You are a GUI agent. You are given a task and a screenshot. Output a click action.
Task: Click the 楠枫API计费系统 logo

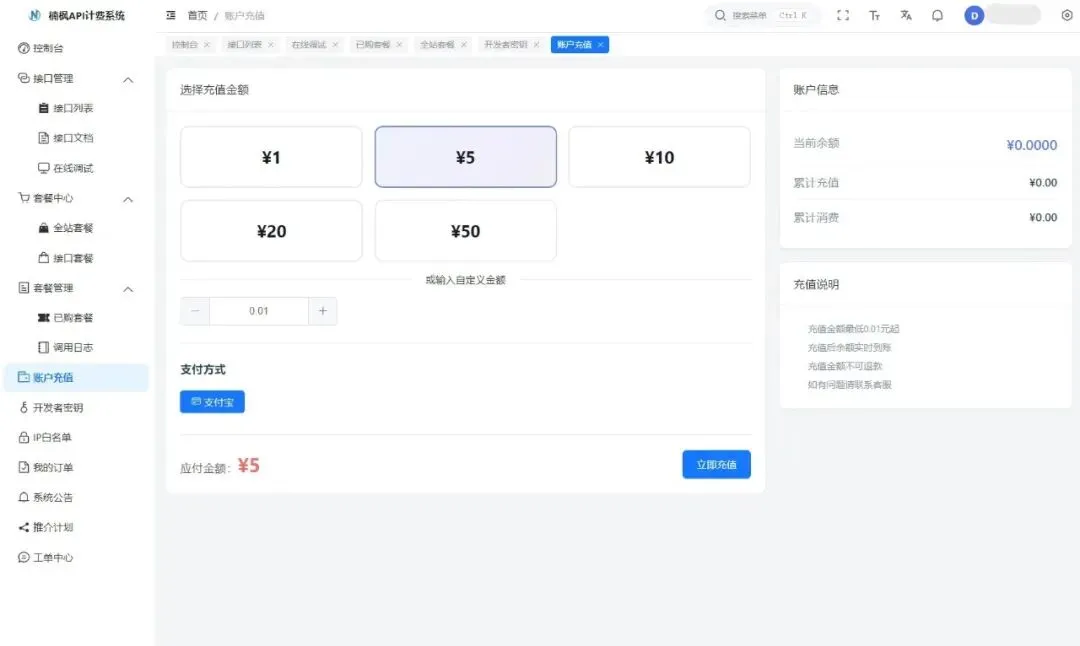point(76,15)
